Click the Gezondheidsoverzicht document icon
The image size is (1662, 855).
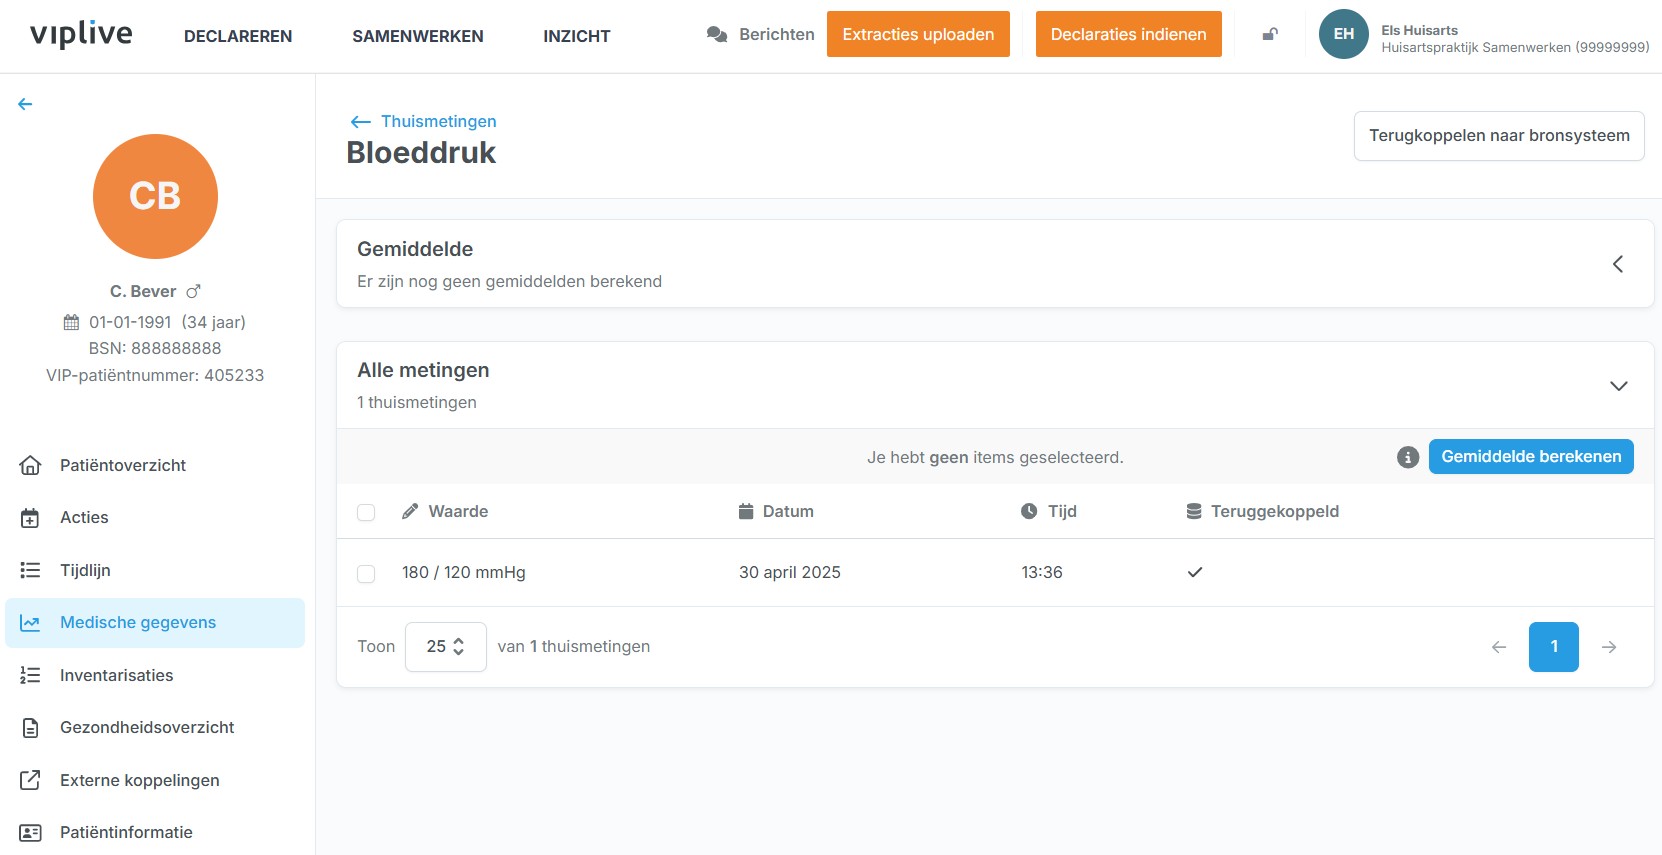point(31,728)
